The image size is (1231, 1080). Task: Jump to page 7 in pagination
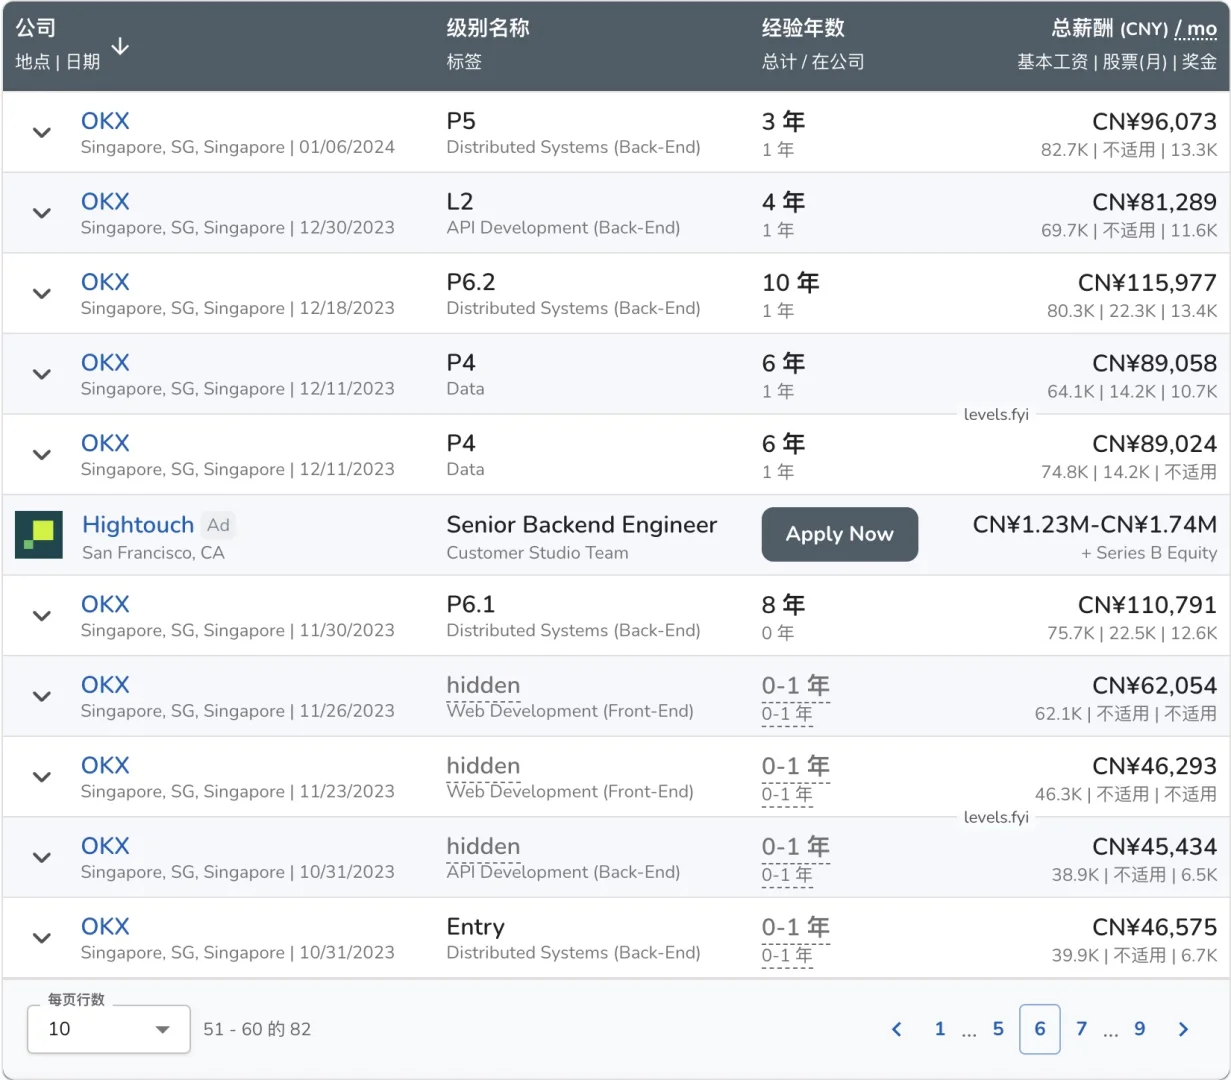point(1082,1029)
